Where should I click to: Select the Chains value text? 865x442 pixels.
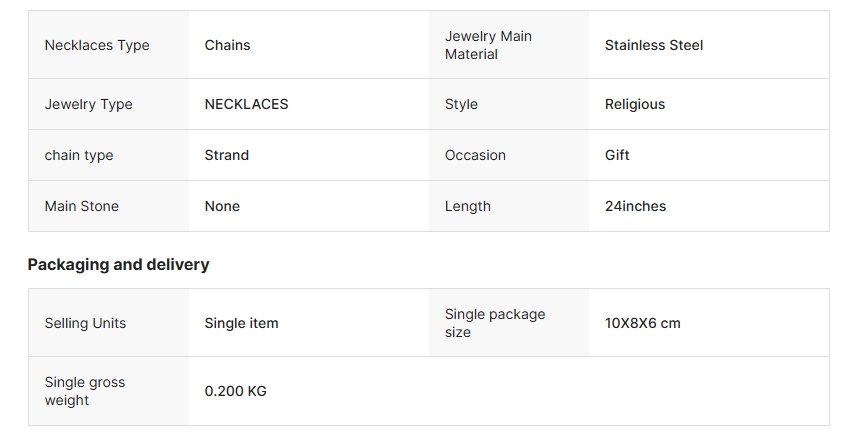pos(227,45)
